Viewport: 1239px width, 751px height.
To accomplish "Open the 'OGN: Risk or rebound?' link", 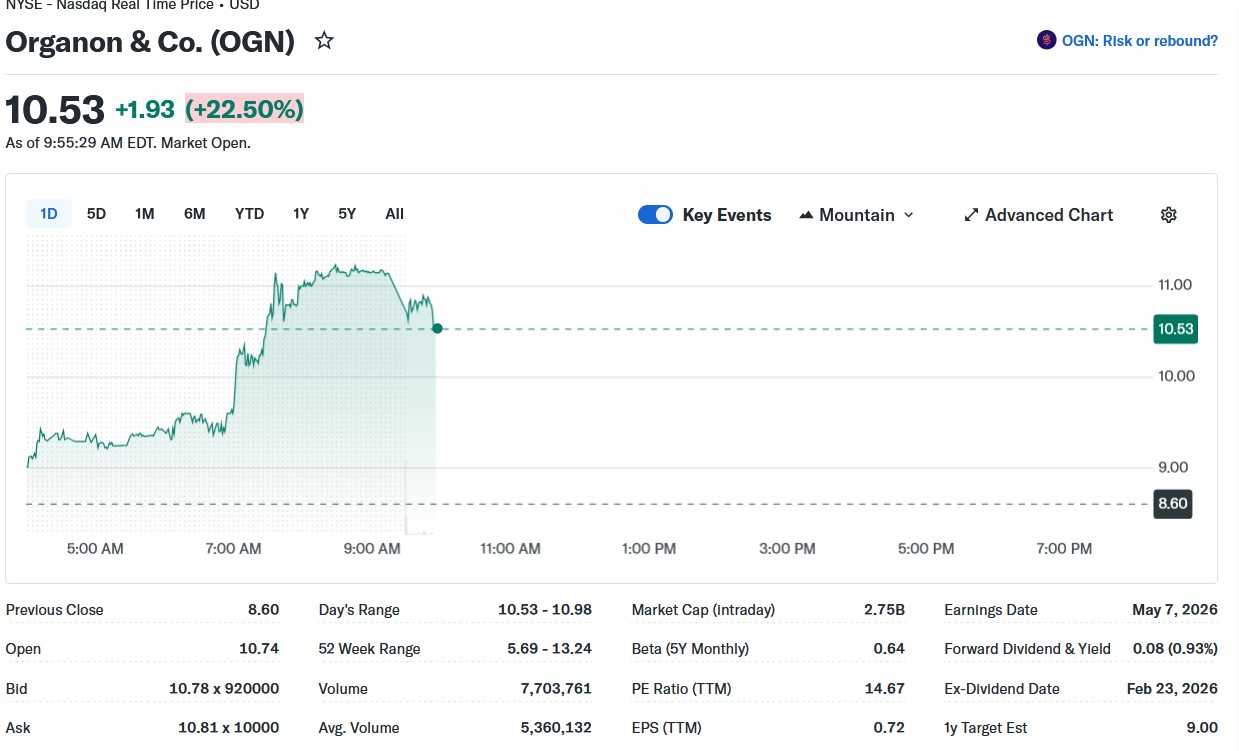I will (1139, 41).
